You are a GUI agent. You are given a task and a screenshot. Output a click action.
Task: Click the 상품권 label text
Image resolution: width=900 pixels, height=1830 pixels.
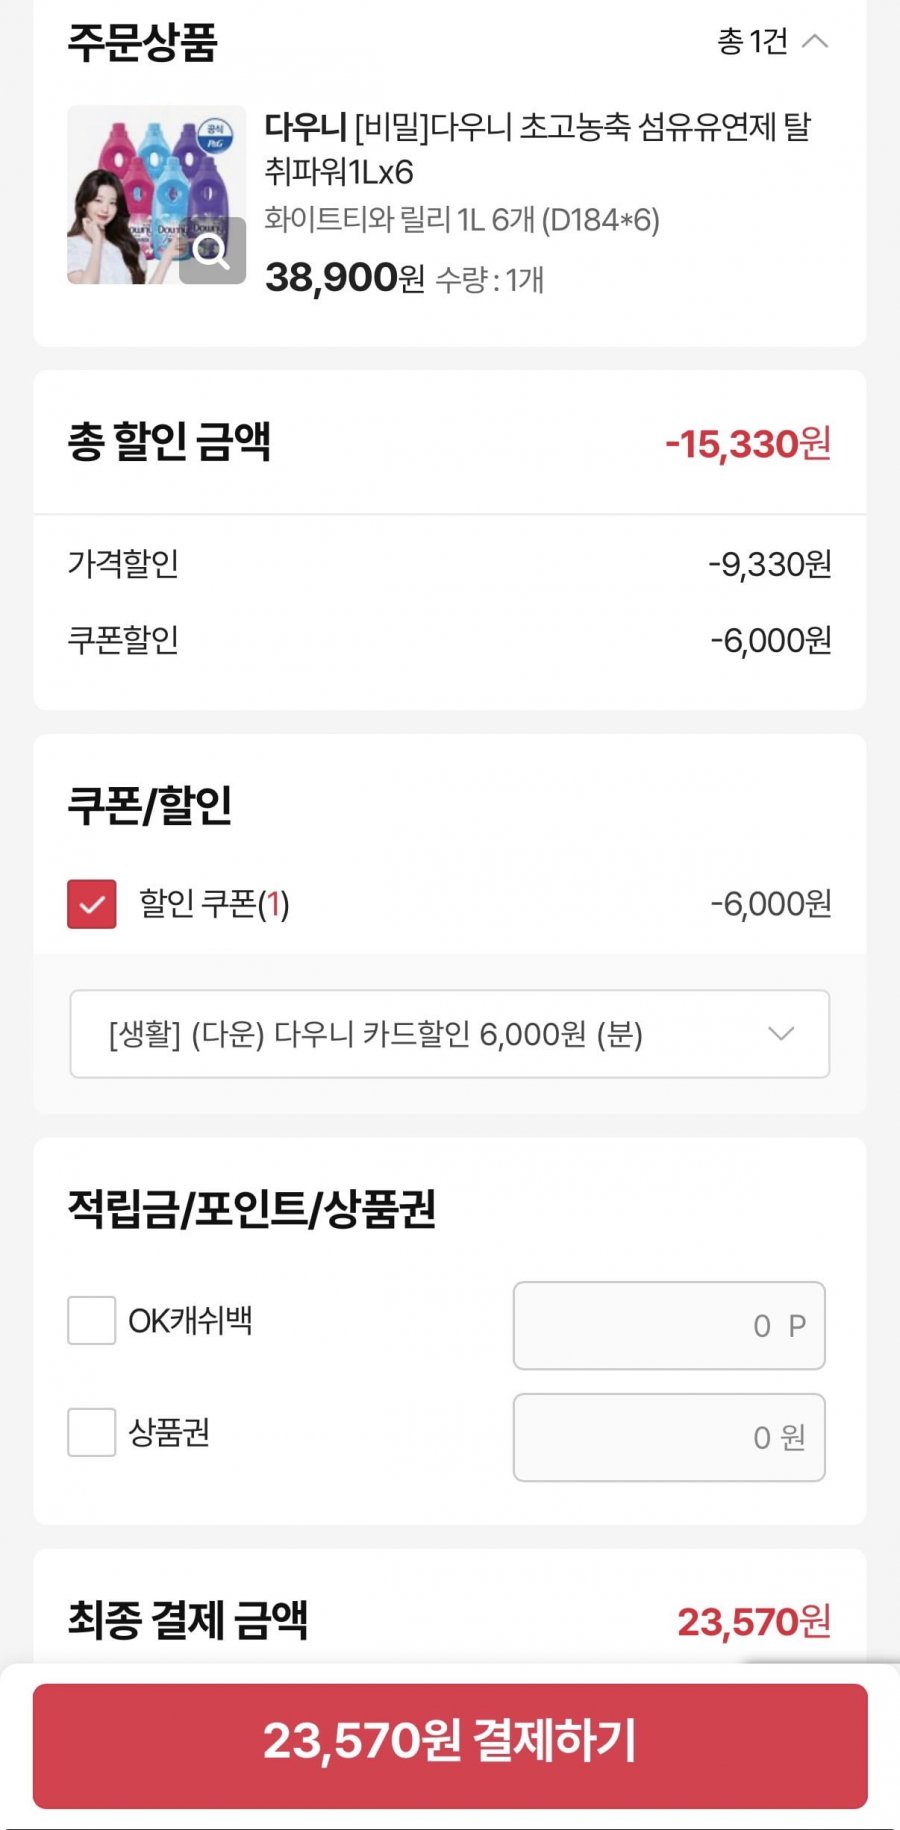pyautogui.click(x=169, y=1433)
